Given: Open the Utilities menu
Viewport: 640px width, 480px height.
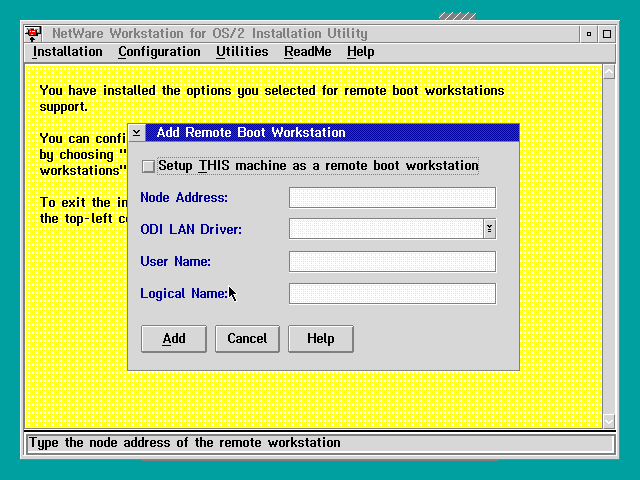Looking at the screenshot, I should pyautogui.click(x=242, y=52).
